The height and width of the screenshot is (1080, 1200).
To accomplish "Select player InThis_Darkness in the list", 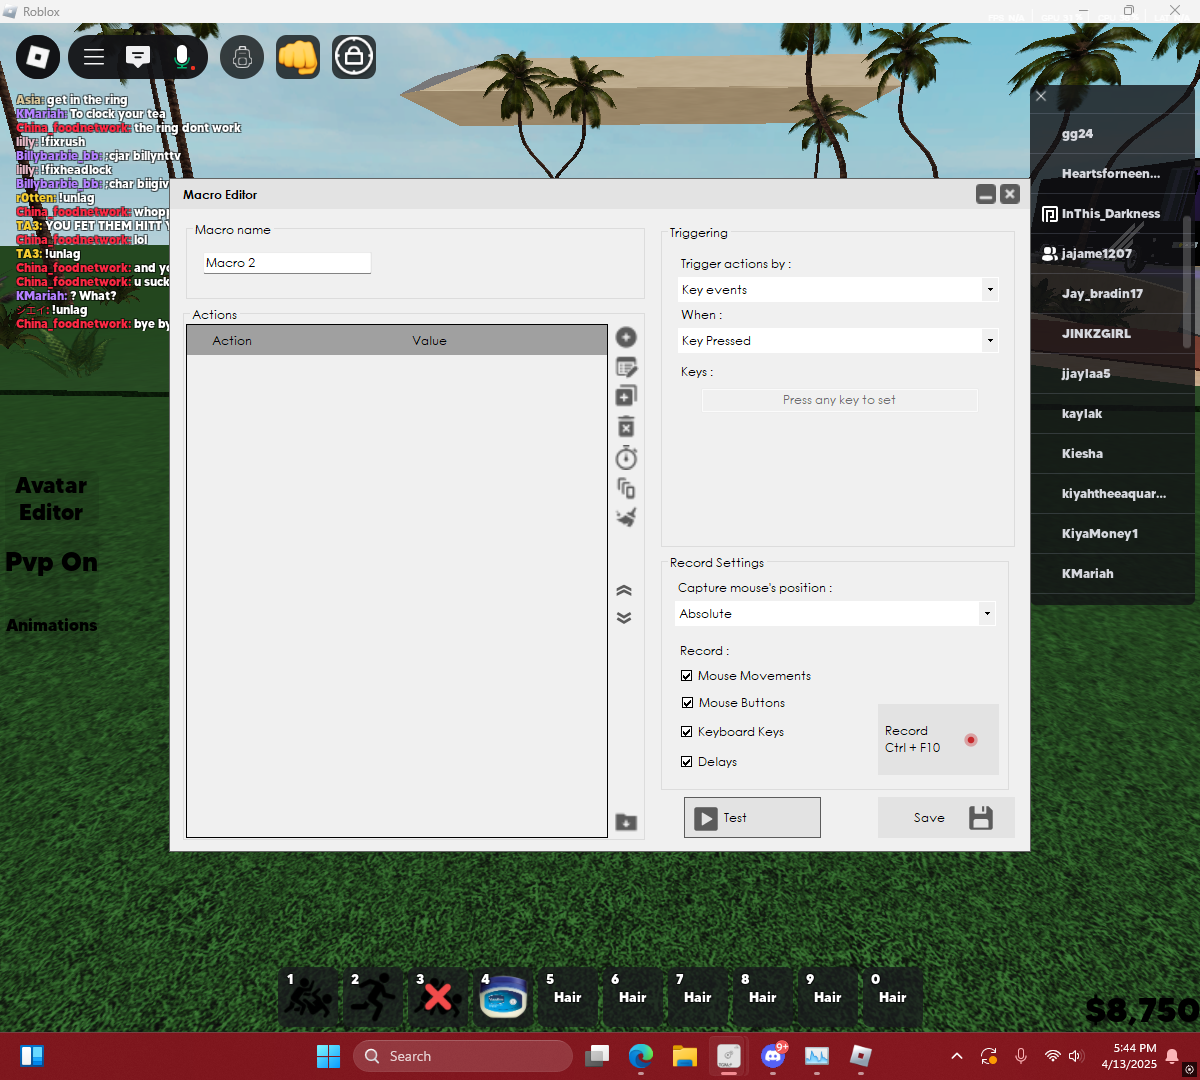I will click(x=1113, y=214).
